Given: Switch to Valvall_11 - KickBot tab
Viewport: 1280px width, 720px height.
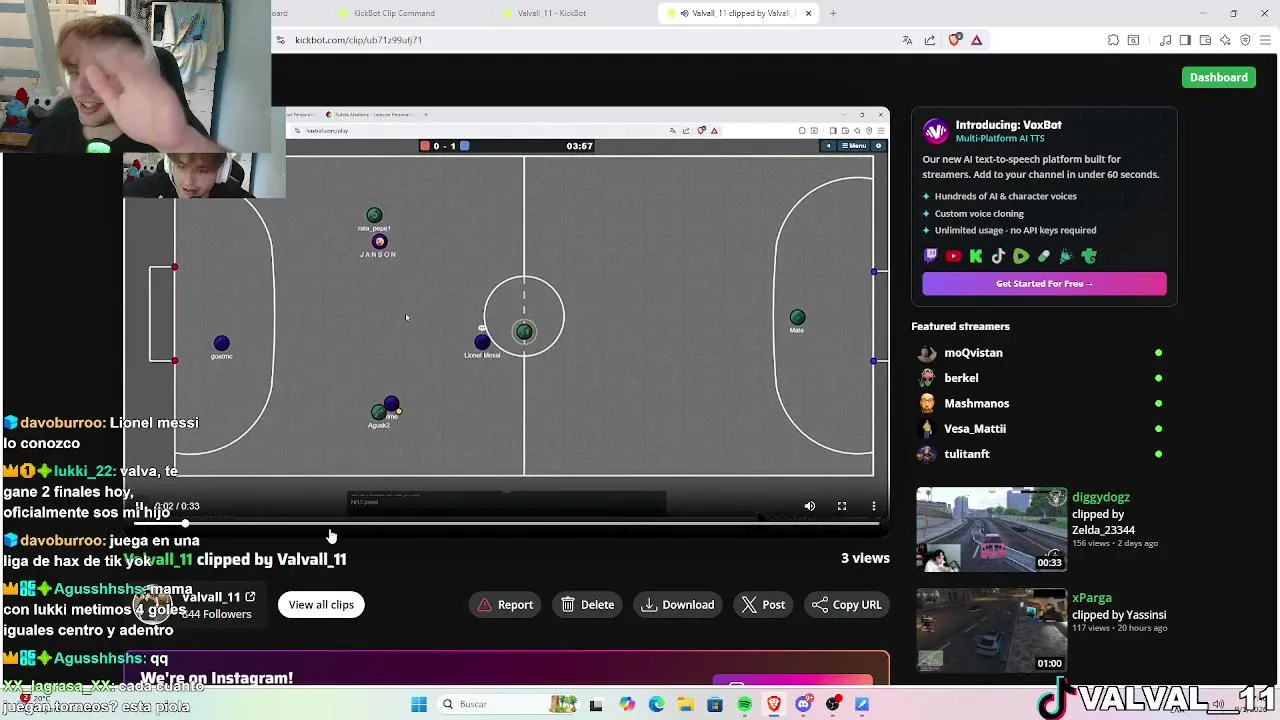Looking at the screenshot, I should pyautogui.click(x=552, y=13).
